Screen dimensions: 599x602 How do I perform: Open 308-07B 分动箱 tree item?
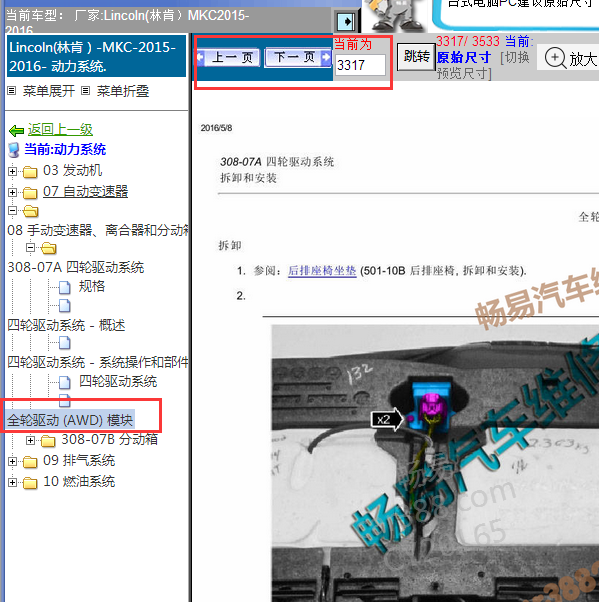109,439
